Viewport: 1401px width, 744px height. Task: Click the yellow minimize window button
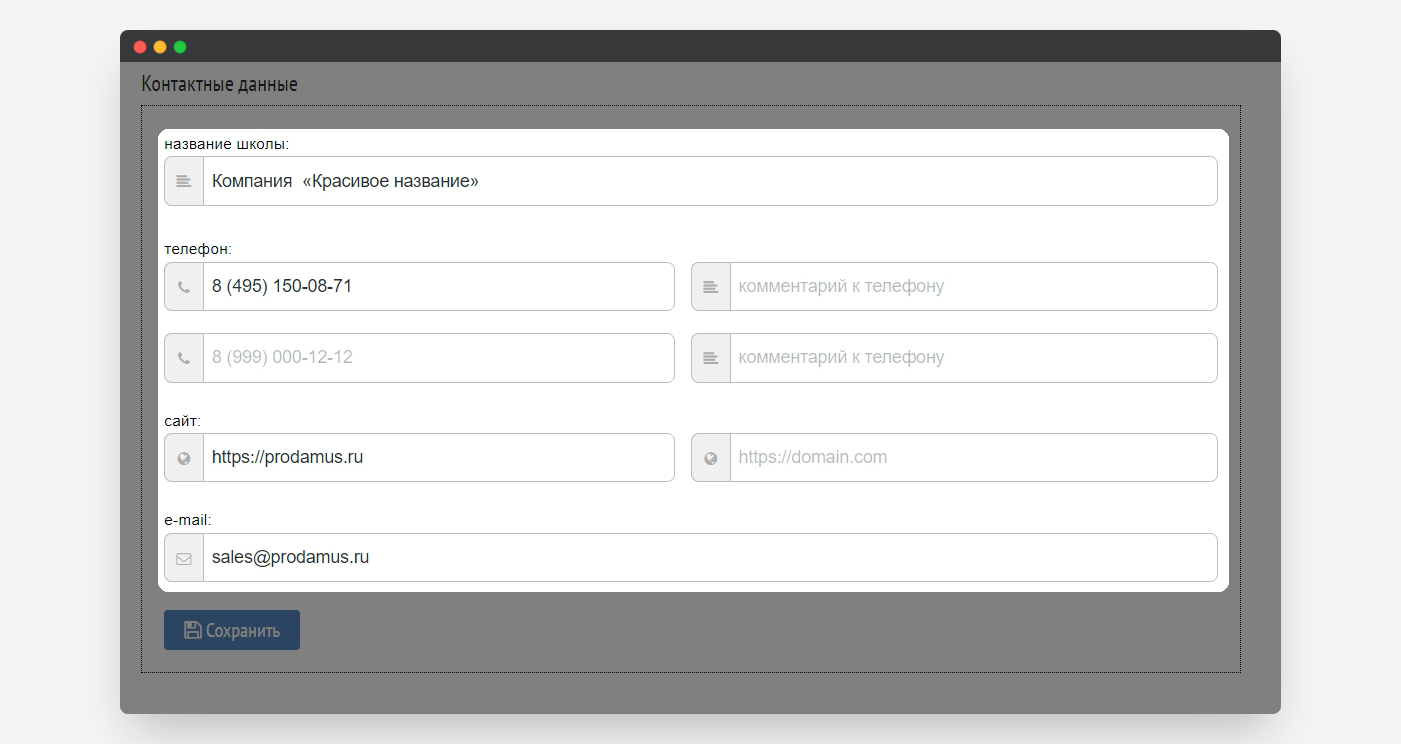[x=160, y=47]
